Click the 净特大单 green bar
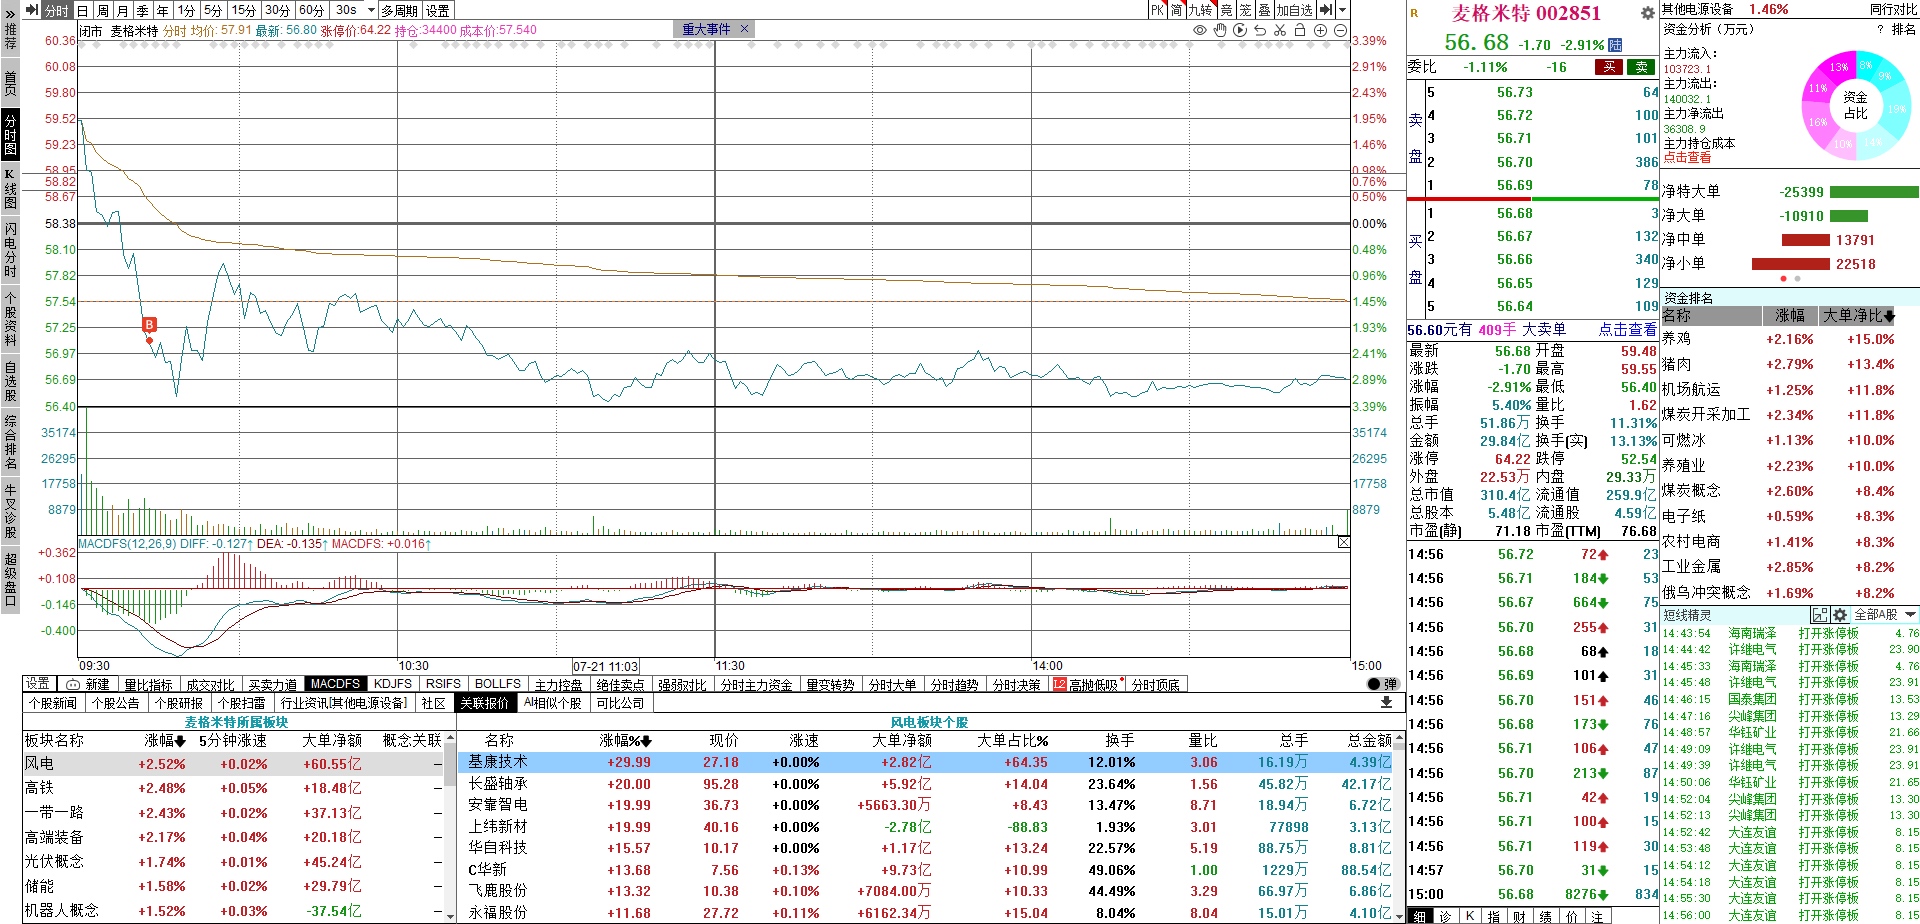This screenshot has width=1920, height=924. click(1874, 192)
